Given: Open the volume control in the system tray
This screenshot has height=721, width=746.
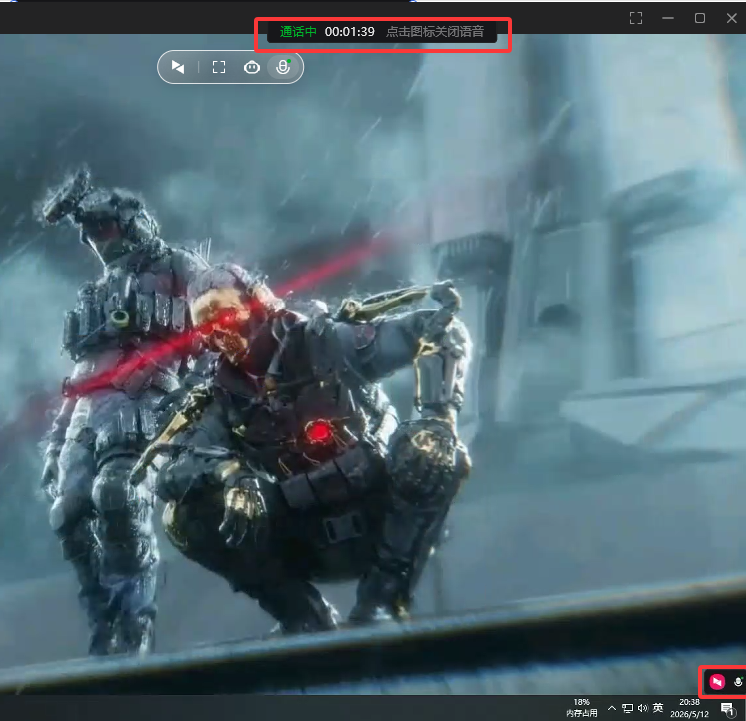Looking at the screenshot, I should pos(643,708).
